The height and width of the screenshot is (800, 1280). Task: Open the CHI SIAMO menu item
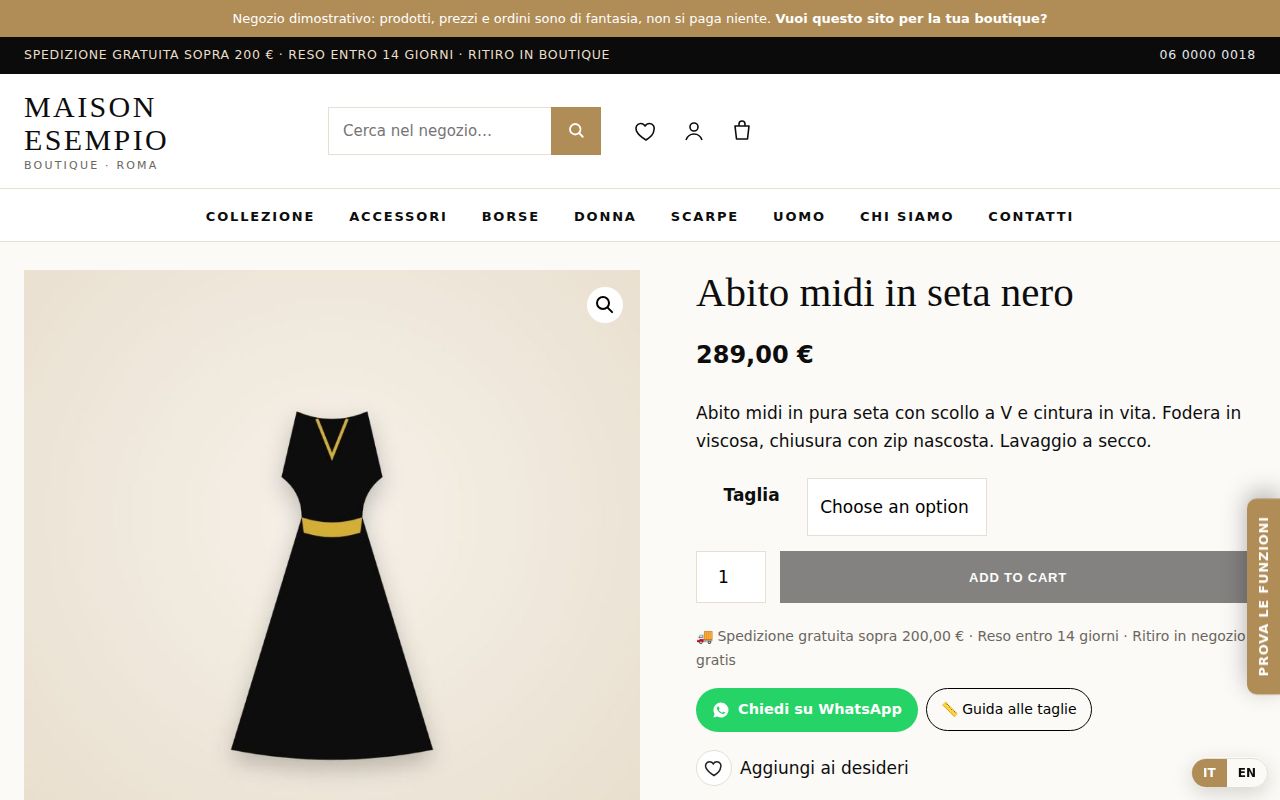coord(907,216)
